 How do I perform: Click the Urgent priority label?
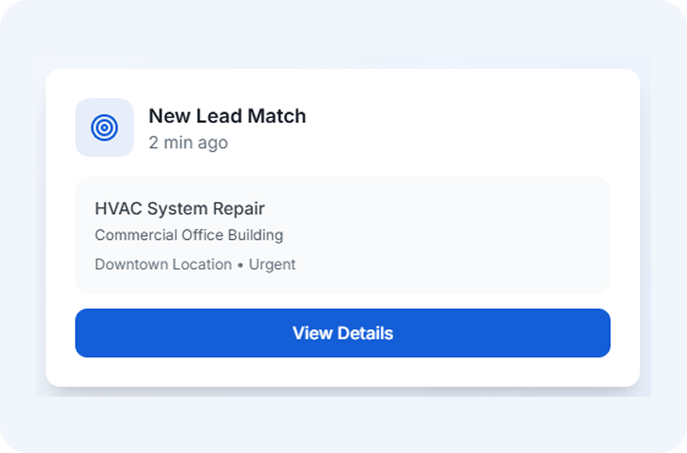click(x=272, y=265)
